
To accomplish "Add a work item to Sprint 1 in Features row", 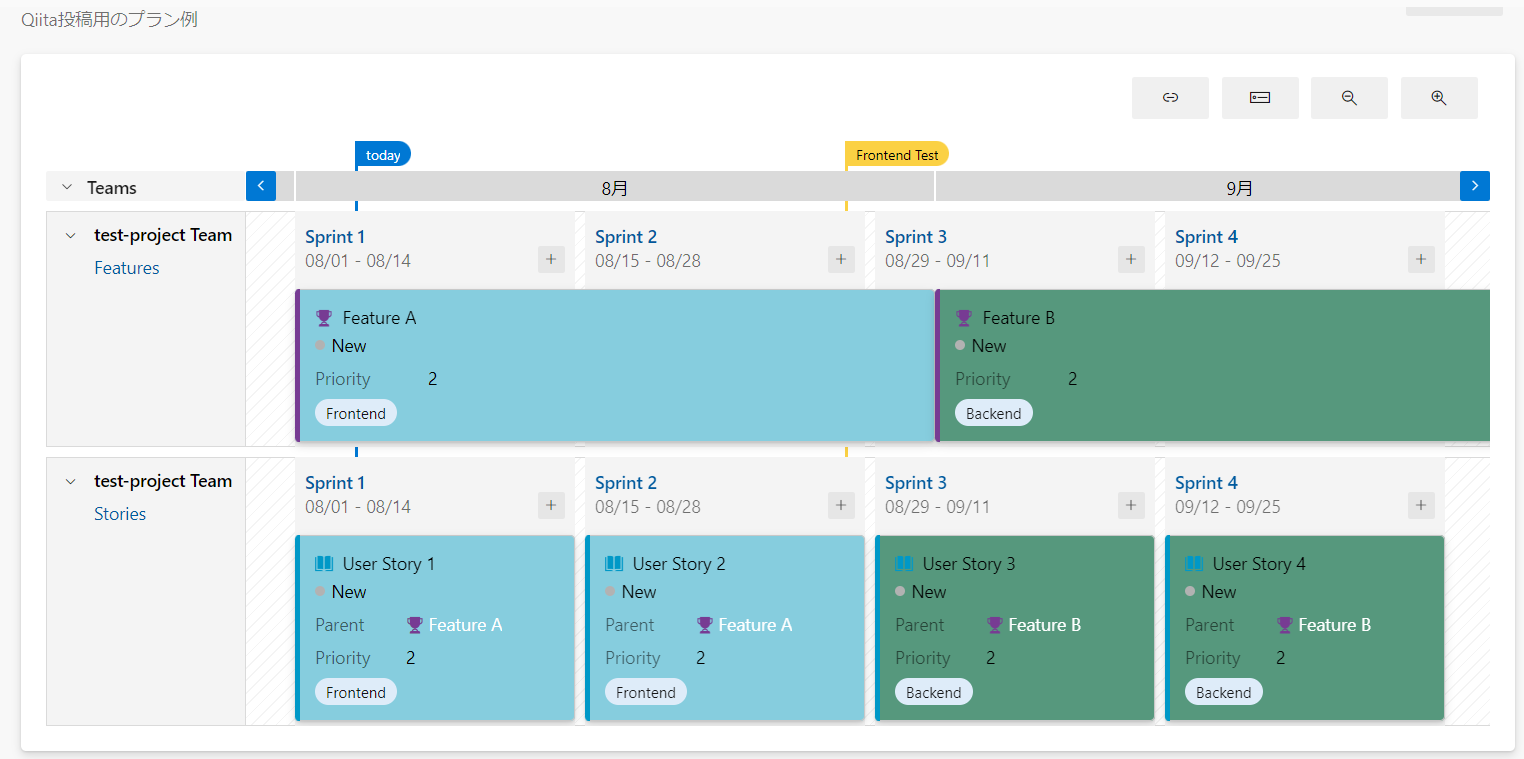I will 551,259.
